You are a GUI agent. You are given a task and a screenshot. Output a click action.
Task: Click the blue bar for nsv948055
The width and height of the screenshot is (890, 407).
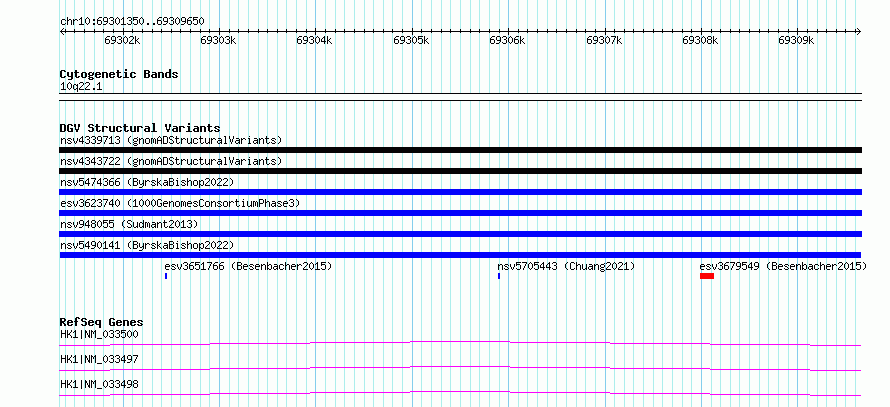(460, 234)
